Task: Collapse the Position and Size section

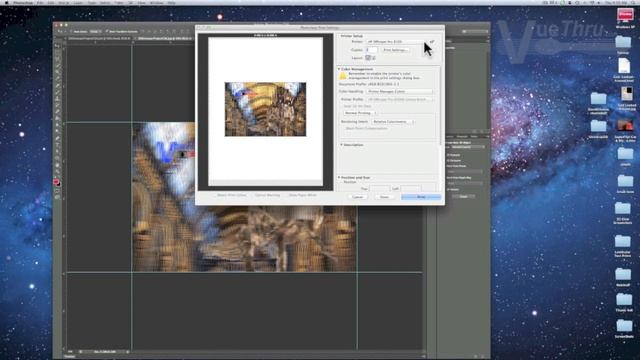Action: 339,178
